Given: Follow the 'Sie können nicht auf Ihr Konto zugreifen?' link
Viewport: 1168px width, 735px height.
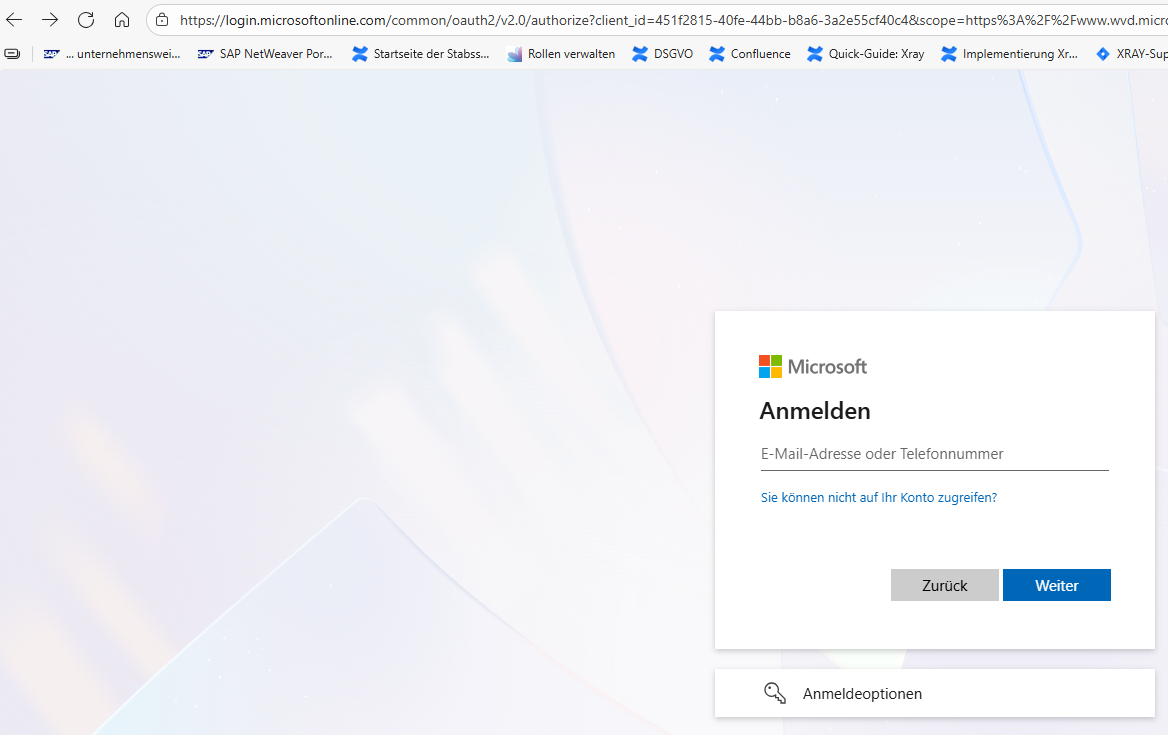Looking at the screenshot, I should (x=878, y=497).
